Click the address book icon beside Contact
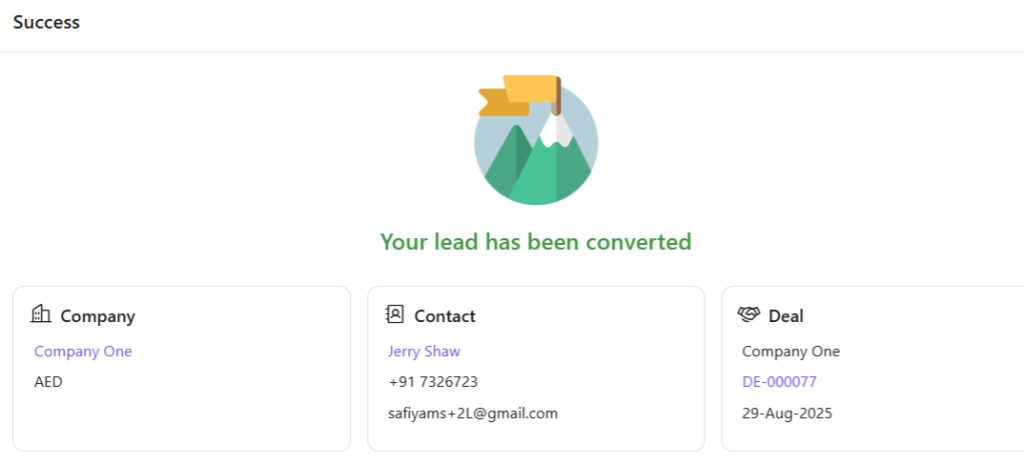Viewport: 1024px width, 464px height. pos(395,315)
